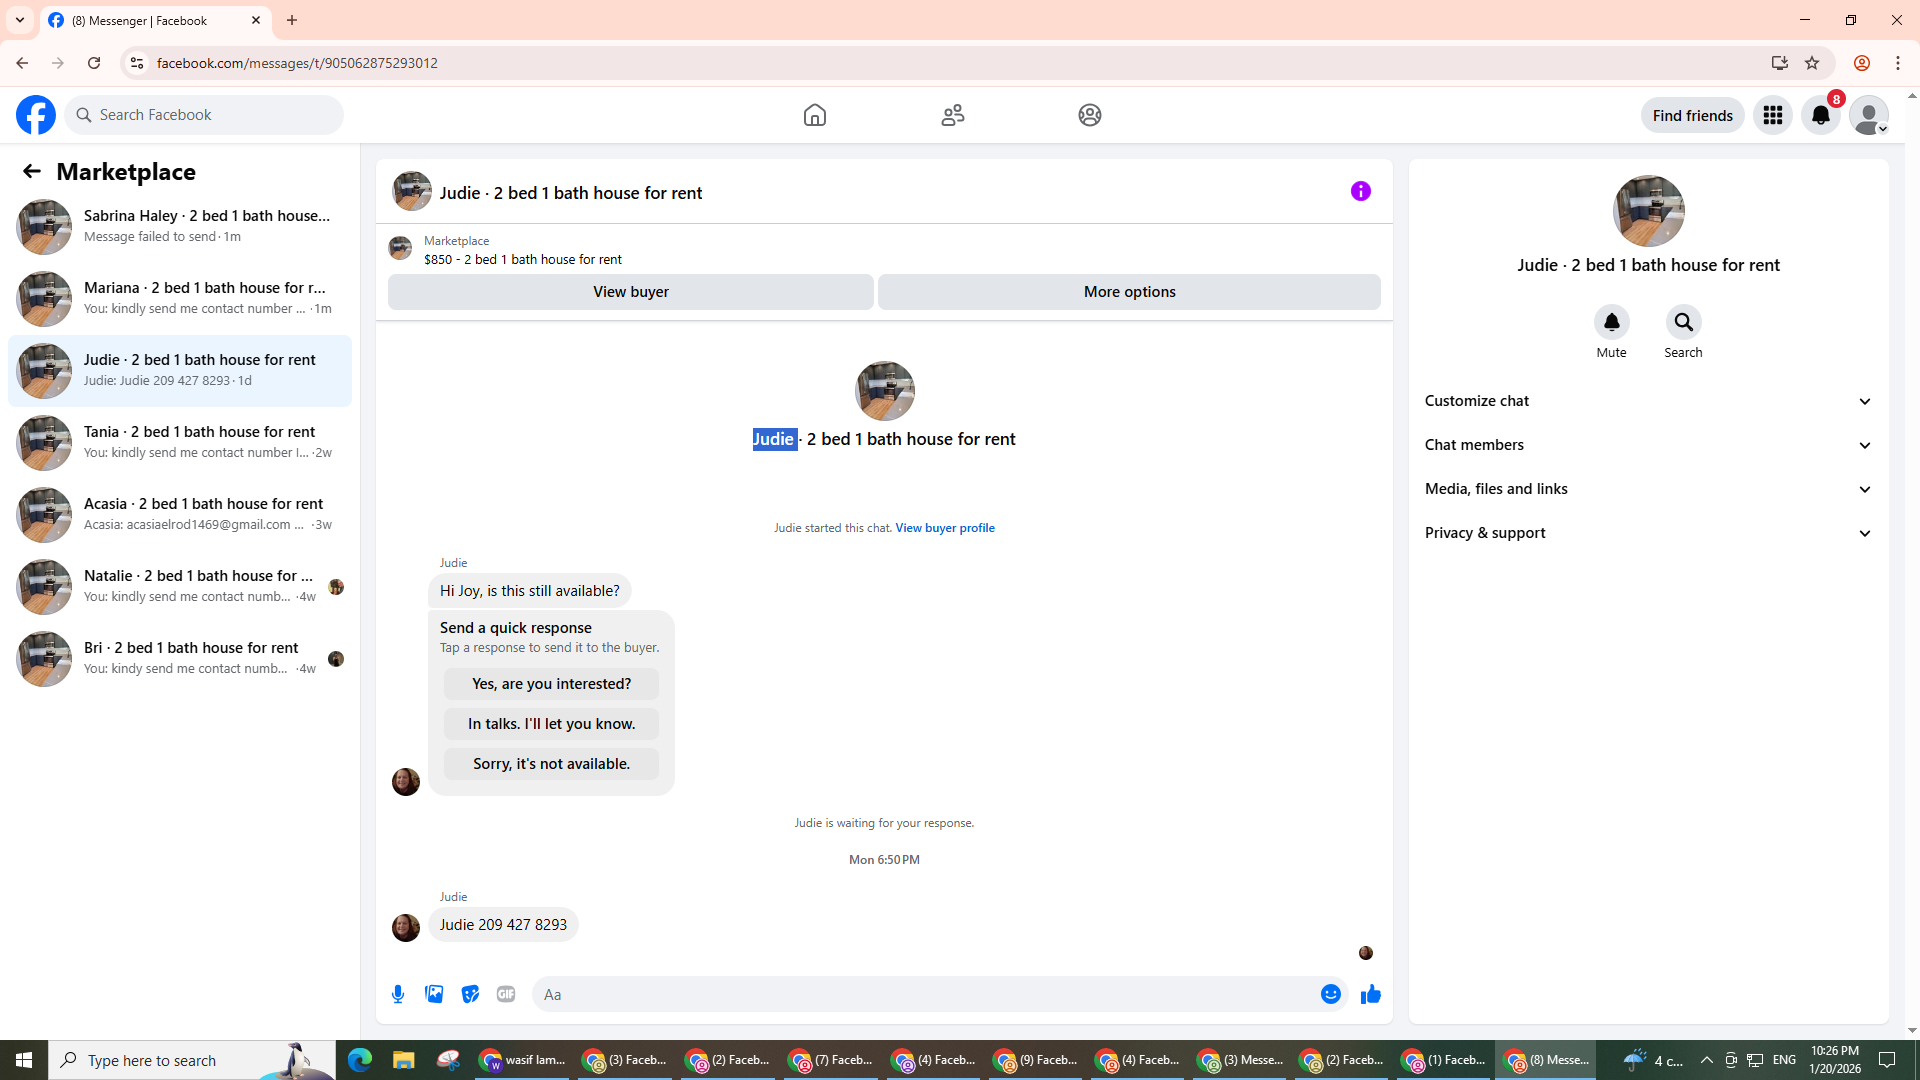Screen dimensions: 1920x1080
Task: Open Microsoft Edge from taskbar
Action: click(360, 1060)
